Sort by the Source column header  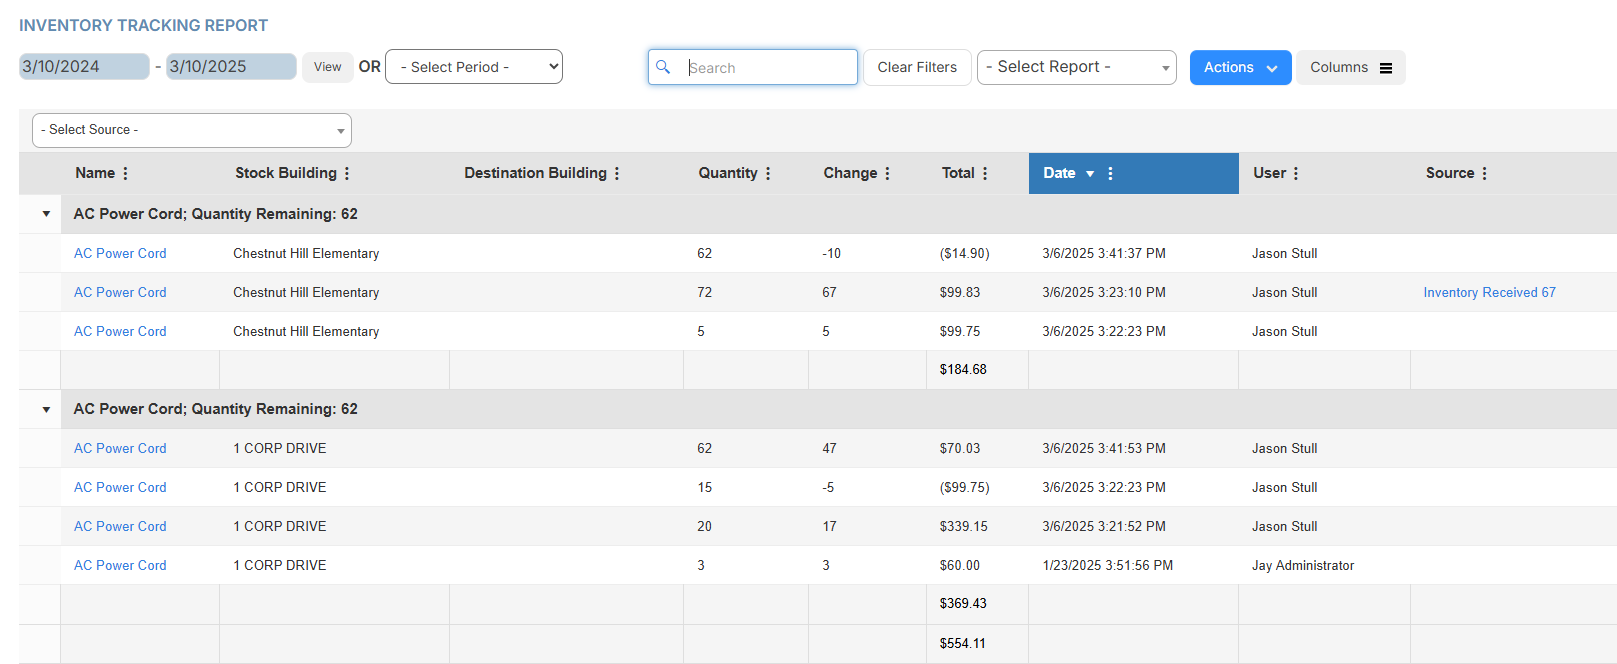[1450, 173]
